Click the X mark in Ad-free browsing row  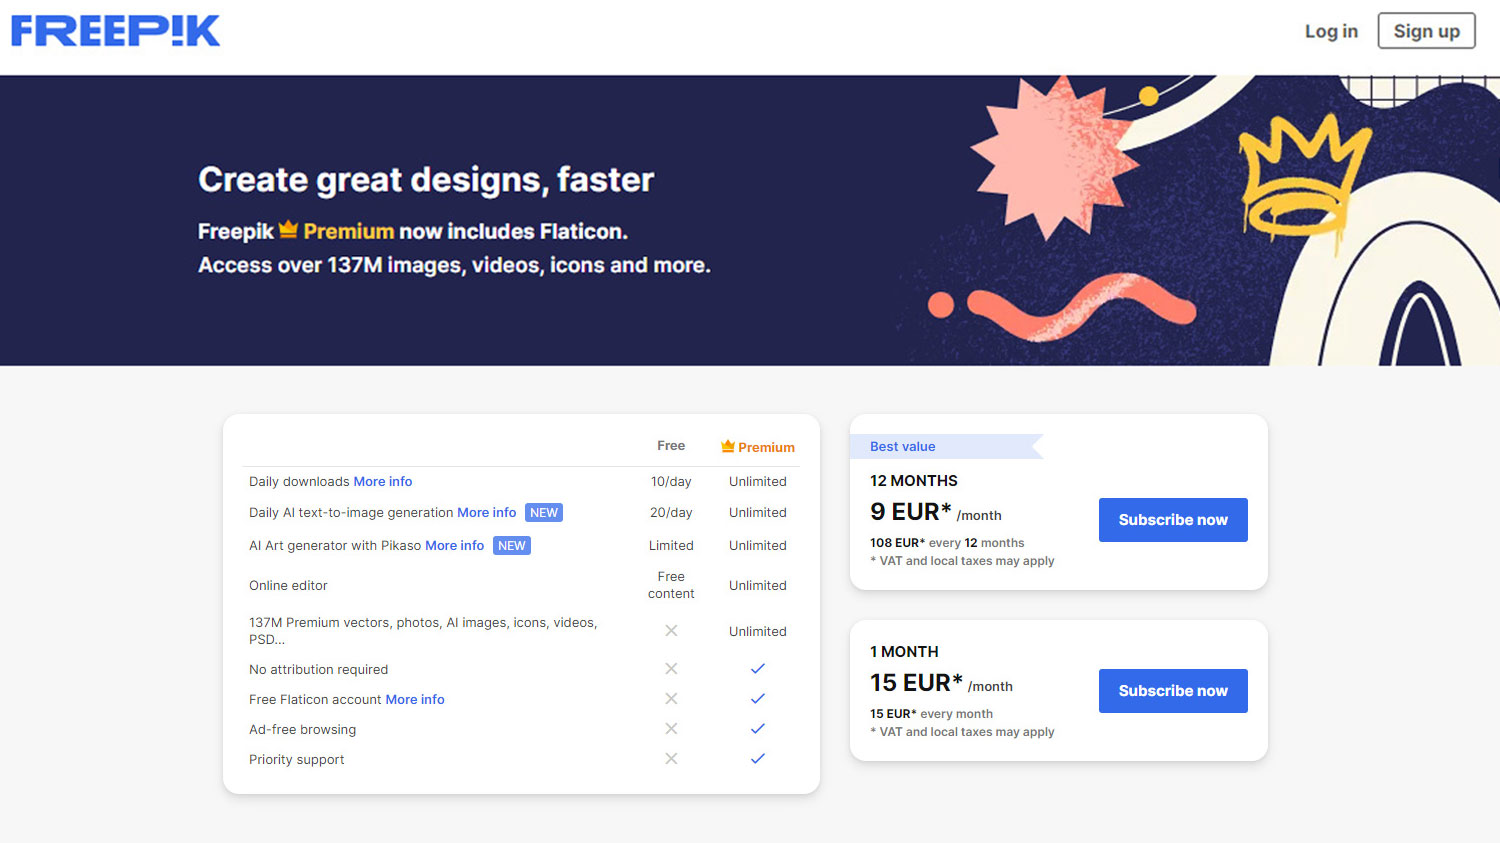coord(671,728)
